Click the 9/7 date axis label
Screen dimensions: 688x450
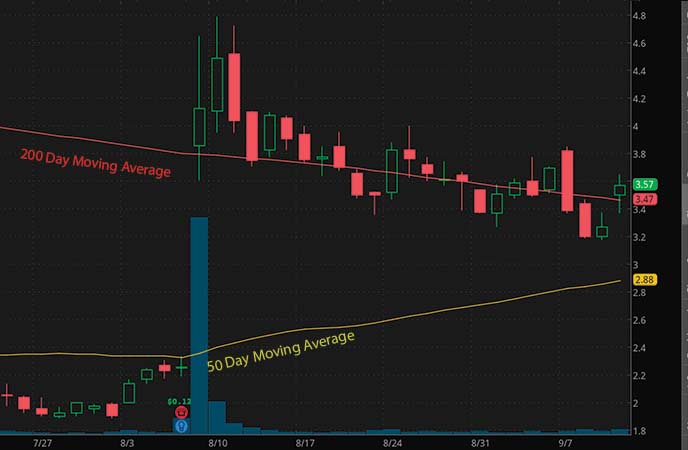565,443
